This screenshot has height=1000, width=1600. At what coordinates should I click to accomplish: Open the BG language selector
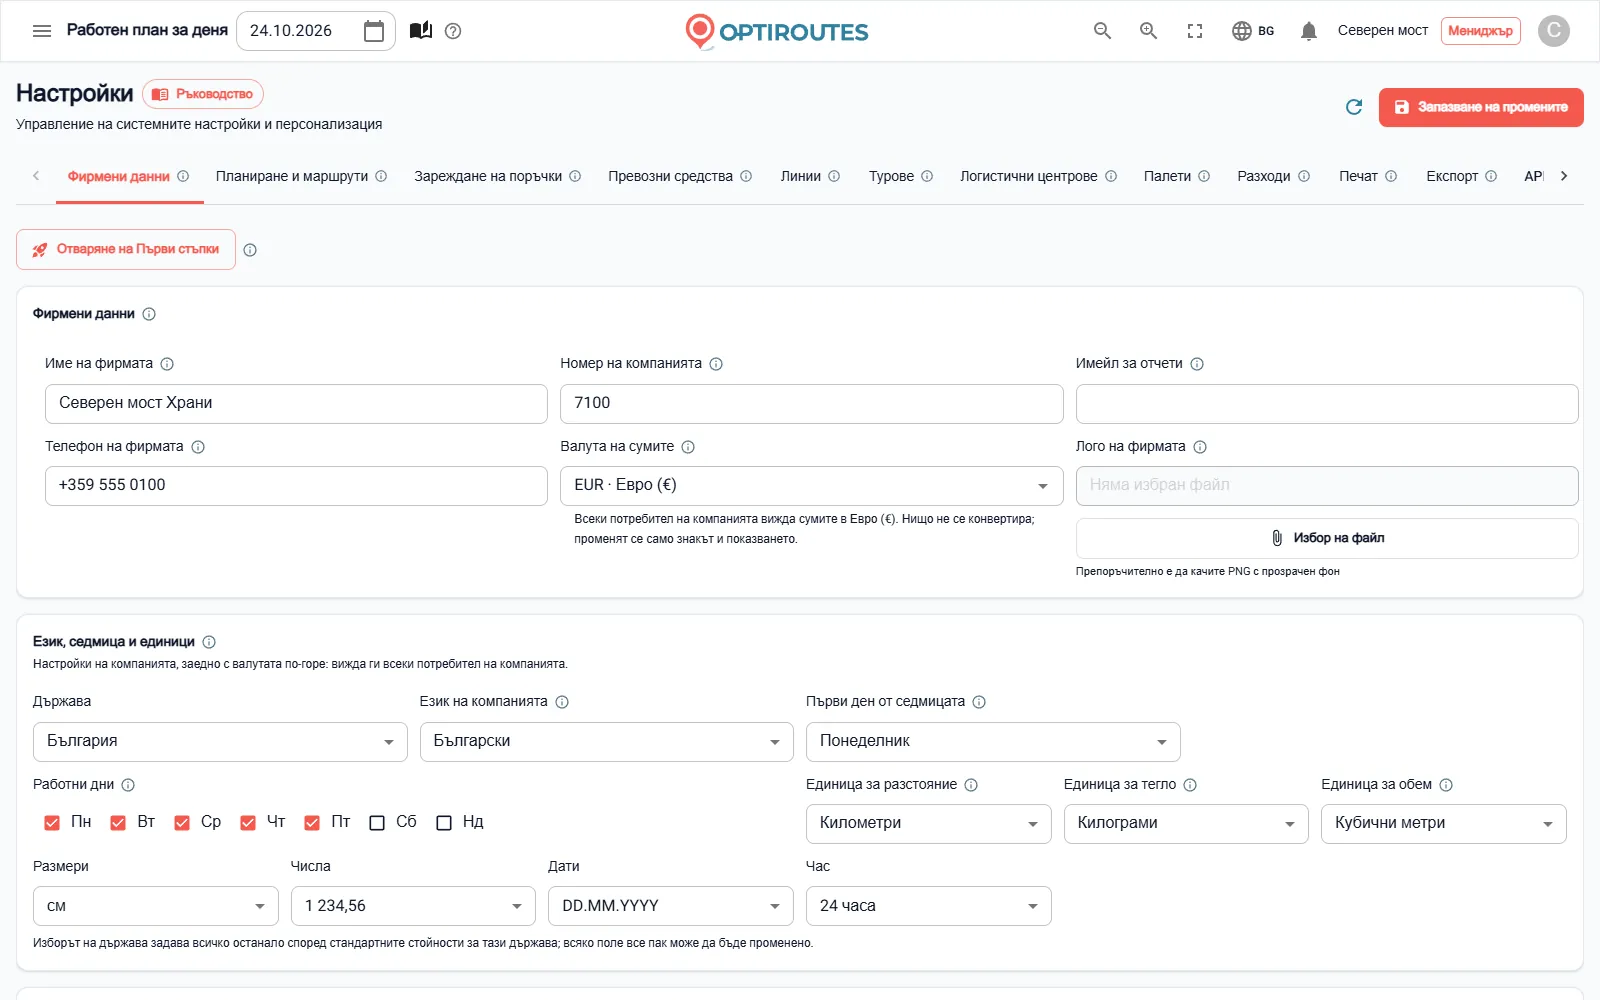tap(1253, 31)
